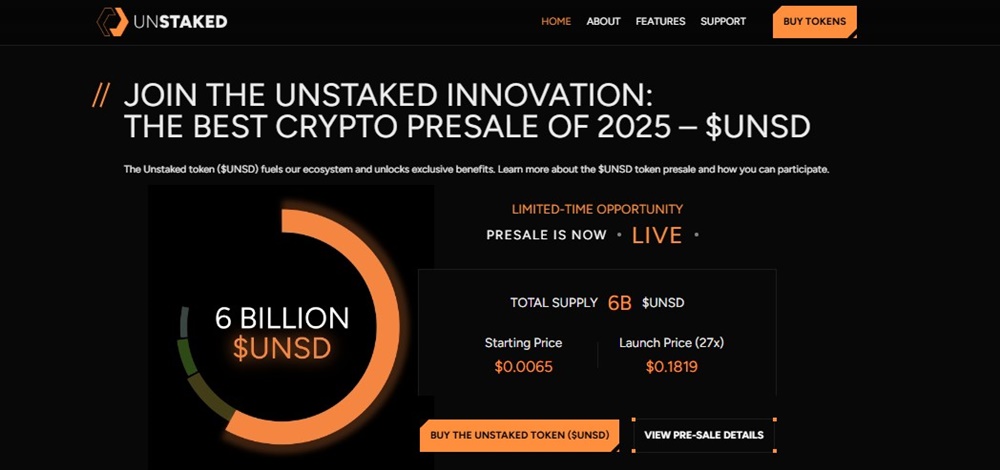Click the $0.0065 starting price
This screenshot has width=1000, height=470.
click(x=523, y=367)
